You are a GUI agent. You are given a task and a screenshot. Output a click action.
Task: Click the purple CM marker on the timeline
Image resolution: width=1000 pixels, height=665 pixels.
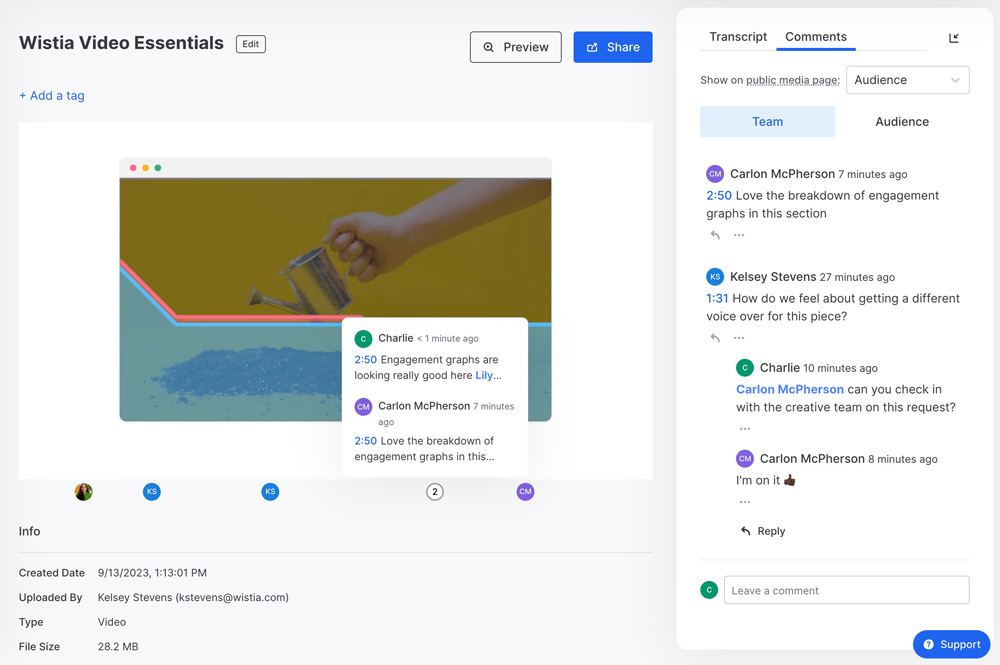point(526,492)
